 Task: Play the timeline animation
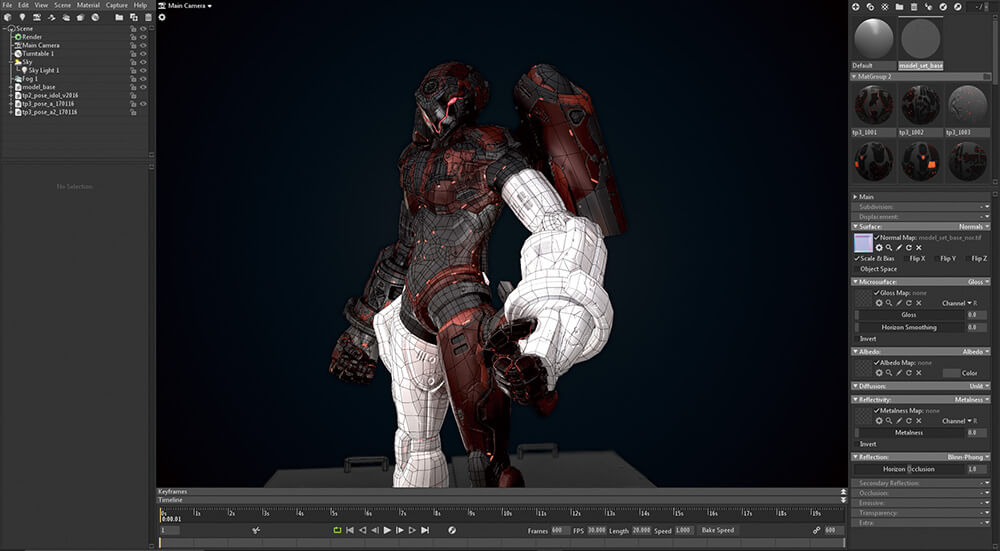(387, 530)
